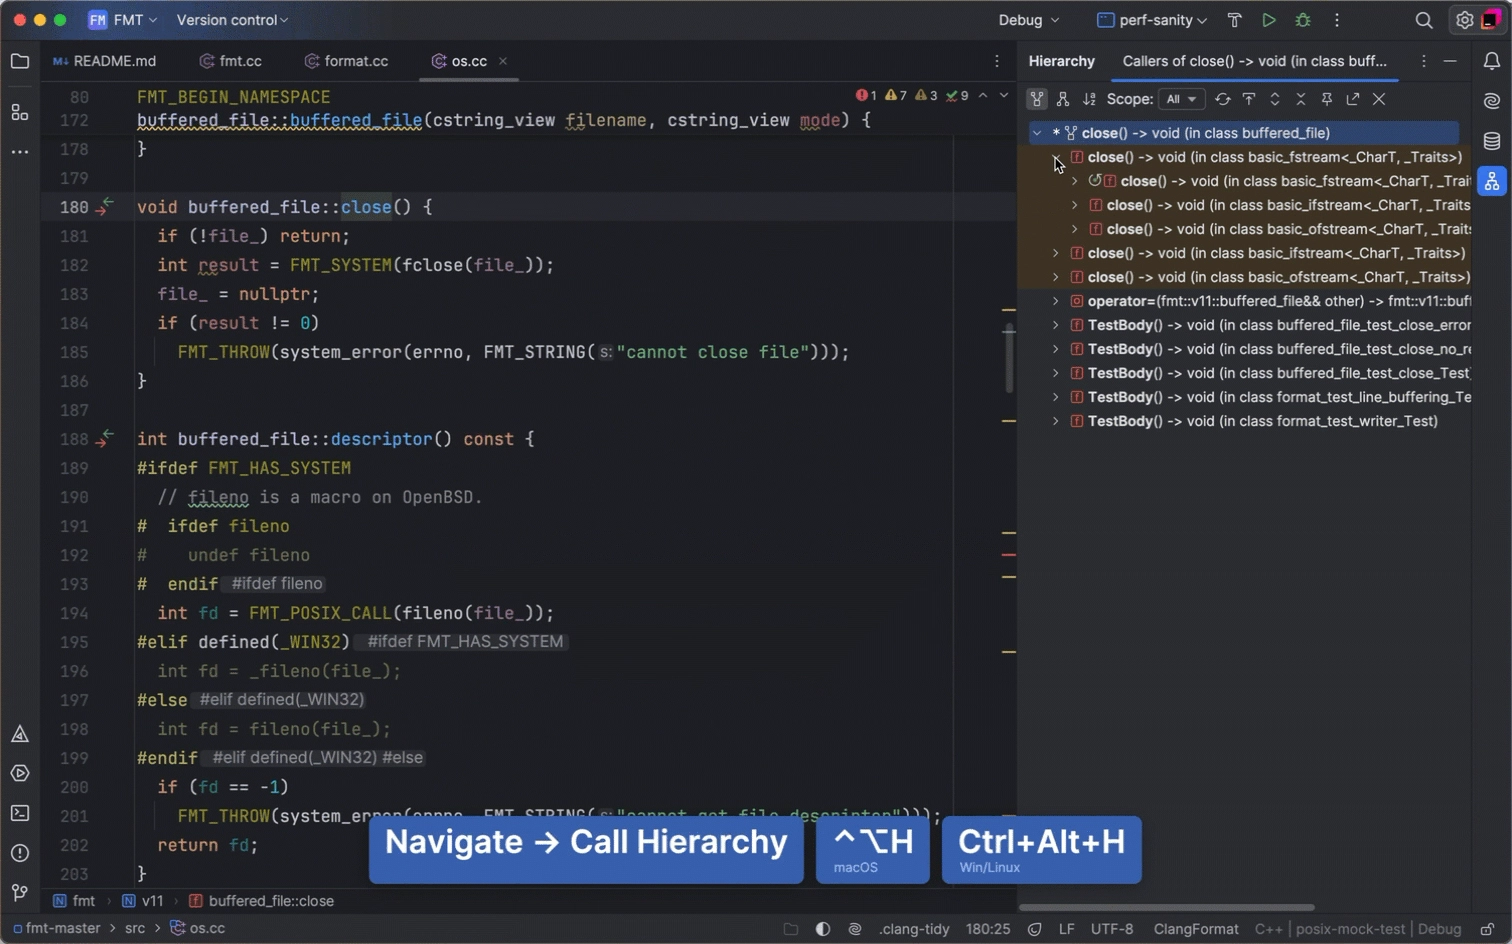The image size is (1512, 944).
Task: Expand close() in basic_ifstream<_CharT, _Traits>) node
Action: 1055,253
